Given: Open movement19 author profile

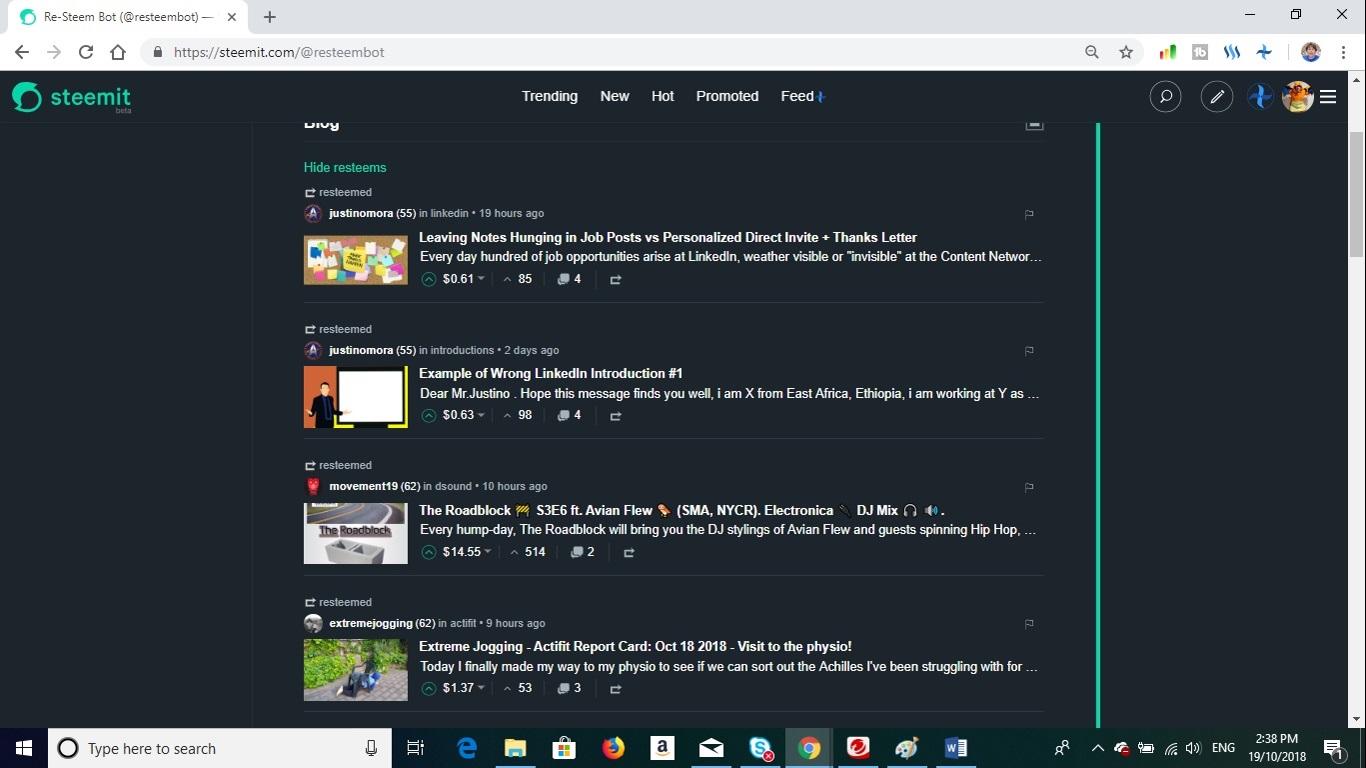Looking at the screenshot, I should tap(363, 486).
